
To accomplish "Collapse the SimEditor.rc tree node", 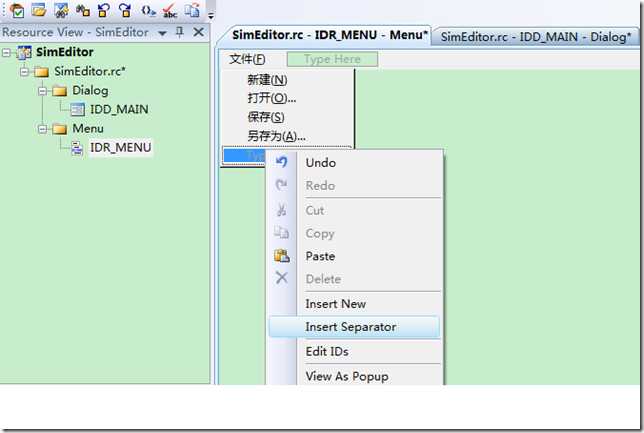I will pos(24,71).
